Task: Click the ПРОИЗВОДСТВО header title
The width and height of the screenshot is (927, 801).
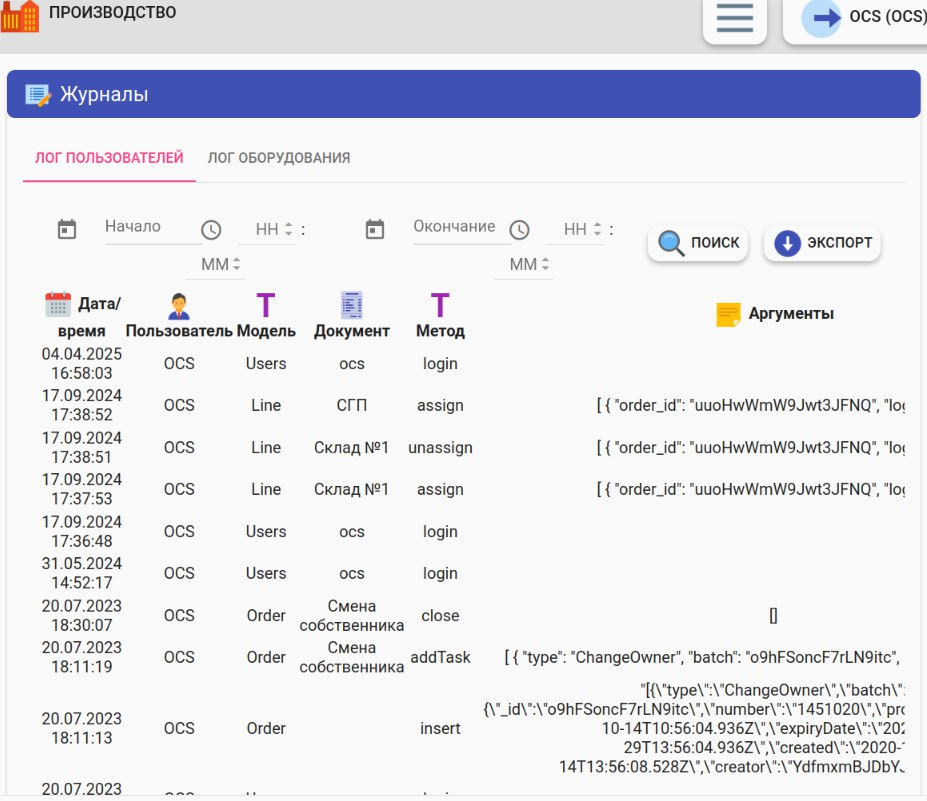Action: 112,12
